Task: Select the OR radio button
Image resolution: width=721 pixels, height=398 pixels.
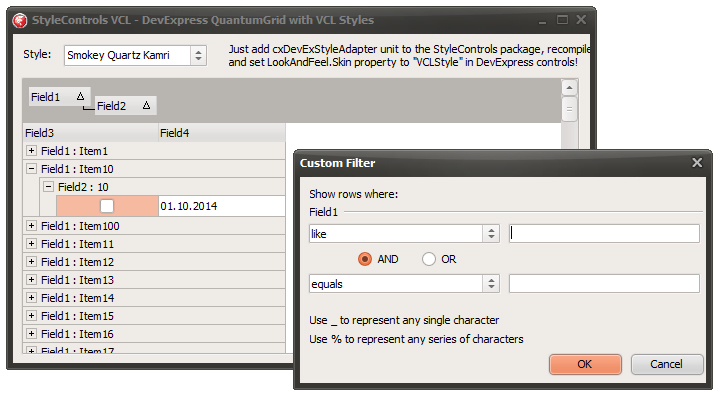Action: [429, 259]
